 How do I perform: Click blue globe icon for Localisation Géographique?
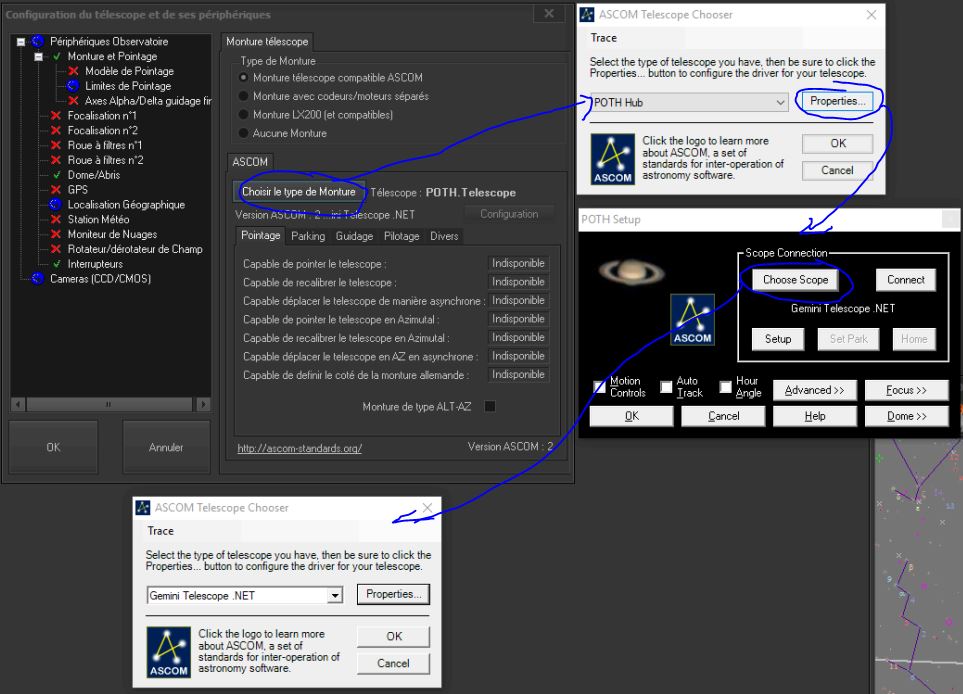pos(57,205)
